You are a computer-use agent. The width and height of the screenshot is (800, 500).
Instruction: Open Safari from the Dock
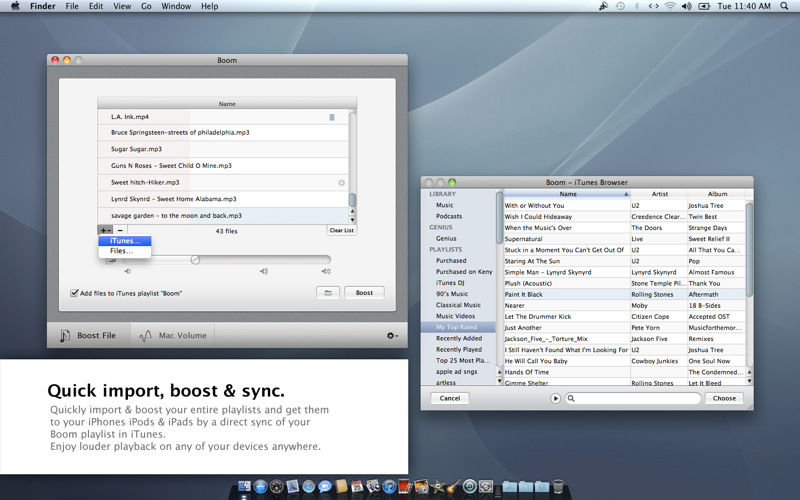coord(309,486)
